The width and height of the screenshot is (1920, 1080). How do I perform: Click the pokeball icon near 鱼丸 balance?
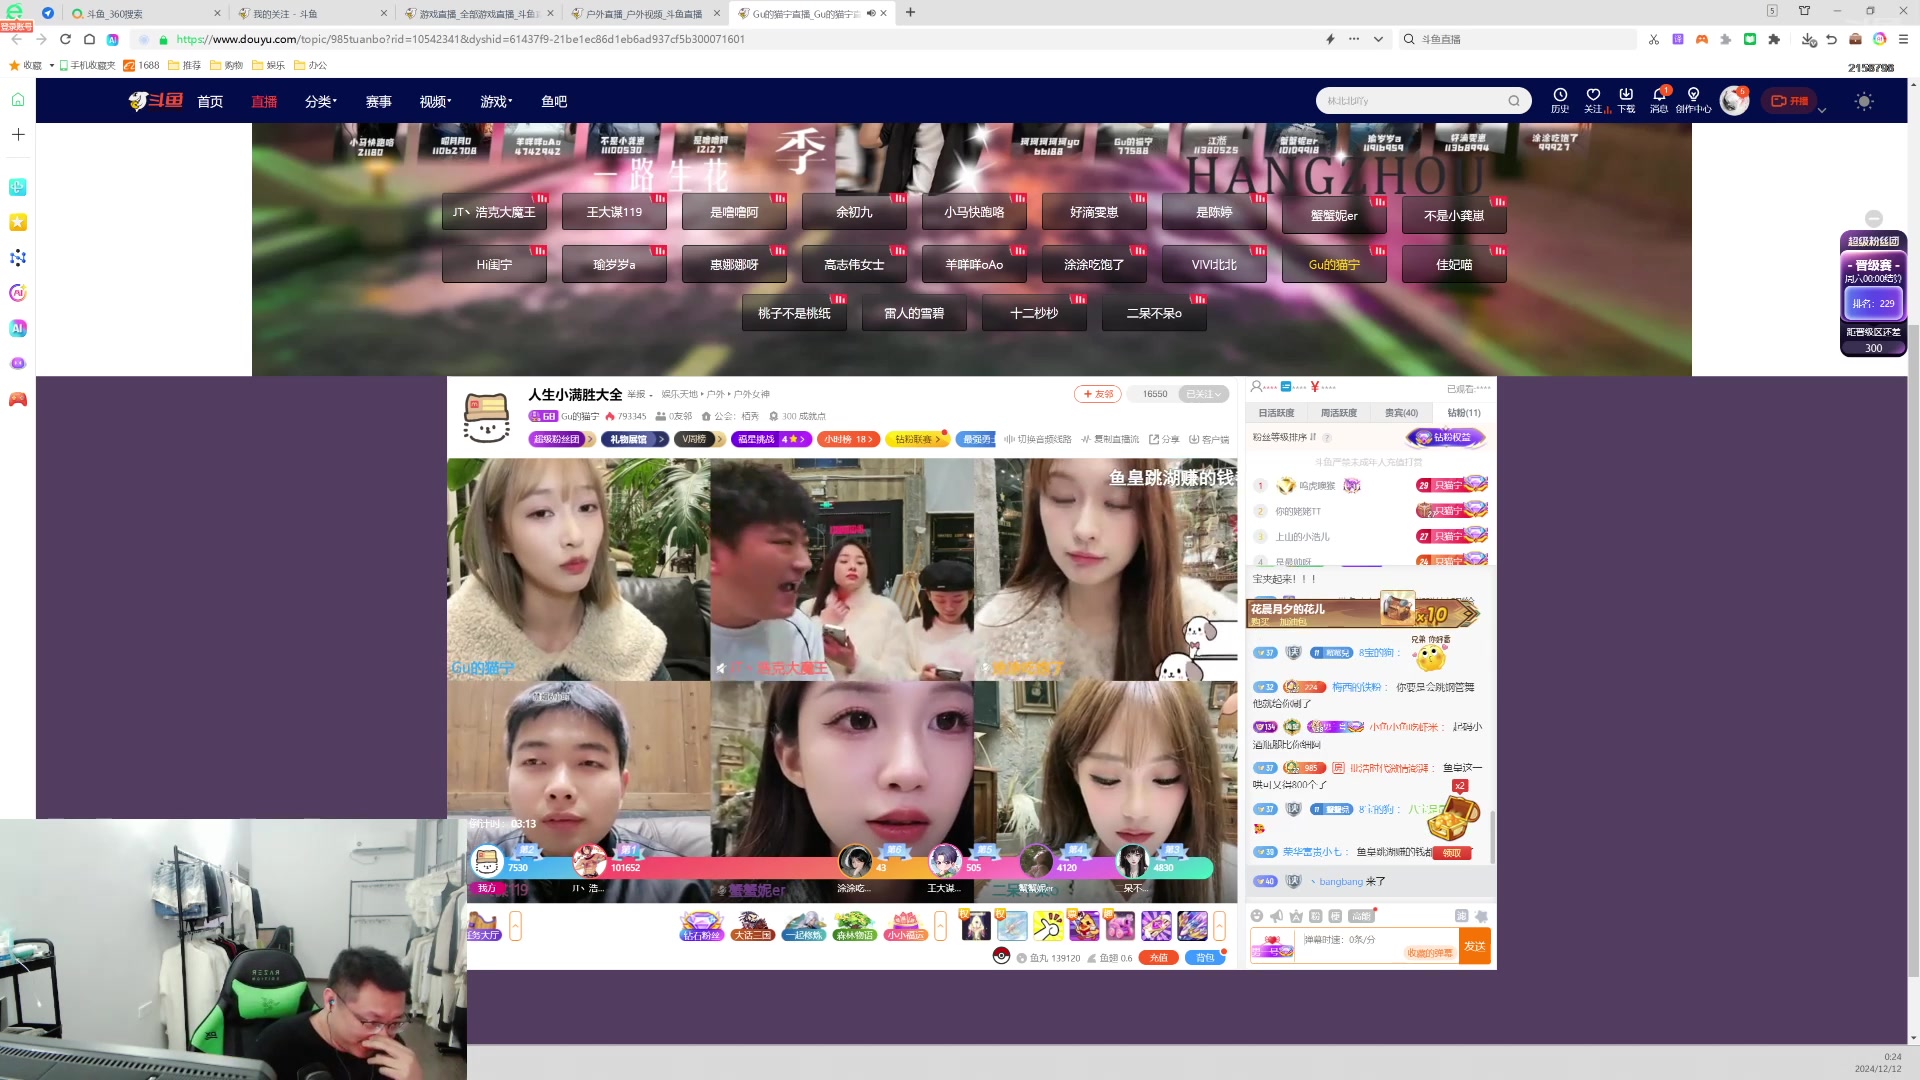coord(1001,955)
